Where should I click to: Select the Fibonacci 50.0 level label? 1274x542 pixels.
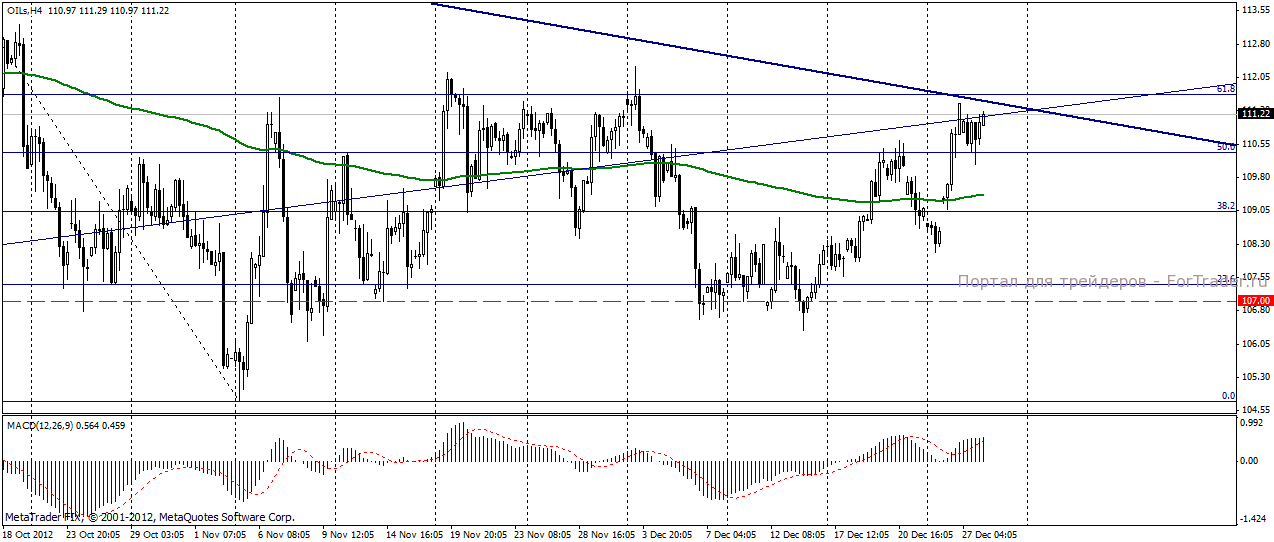click(1226, 146)
